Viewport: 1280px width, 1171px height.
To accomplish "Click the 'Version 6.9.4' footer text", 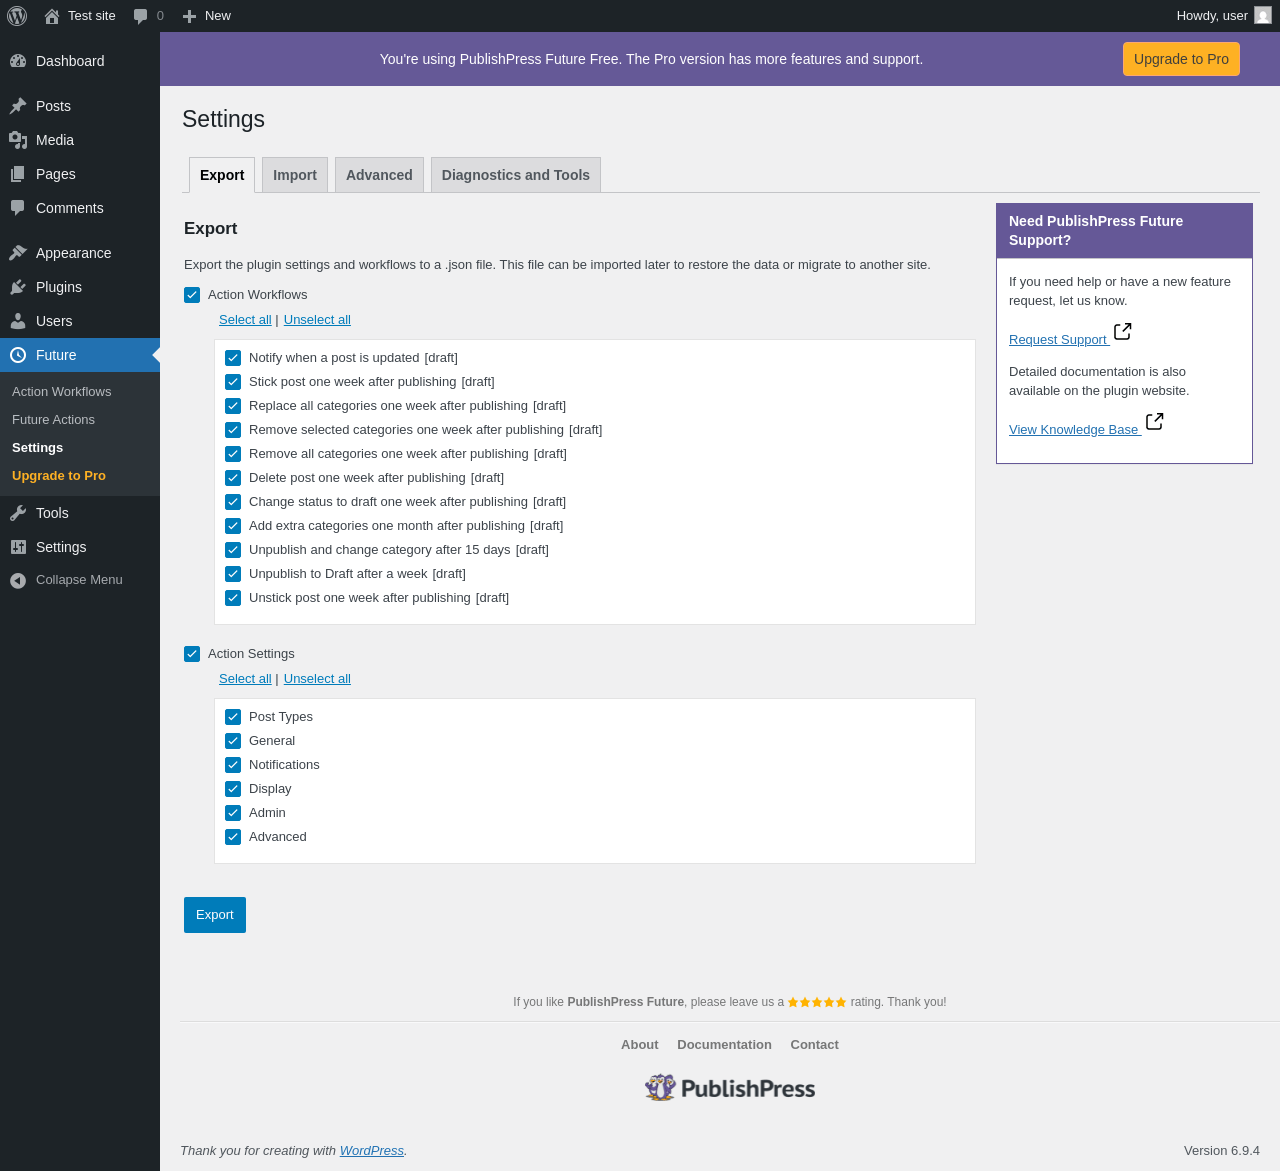I will click(x=1222, y=1151).
